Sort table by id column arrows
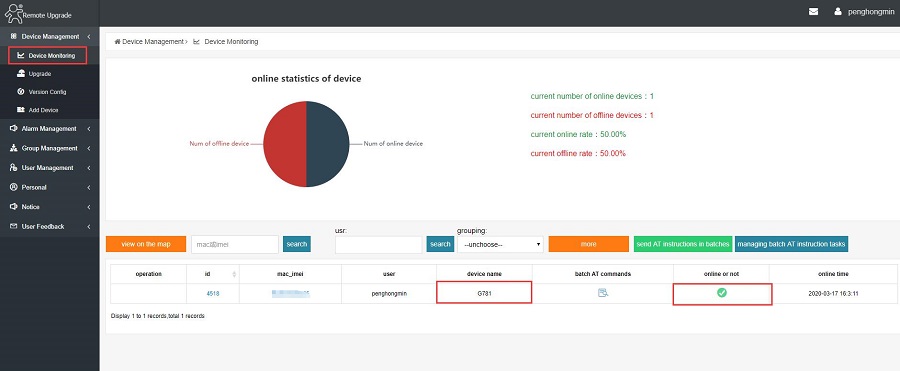Viewport: 900px width, 371px height. [234, 274]
